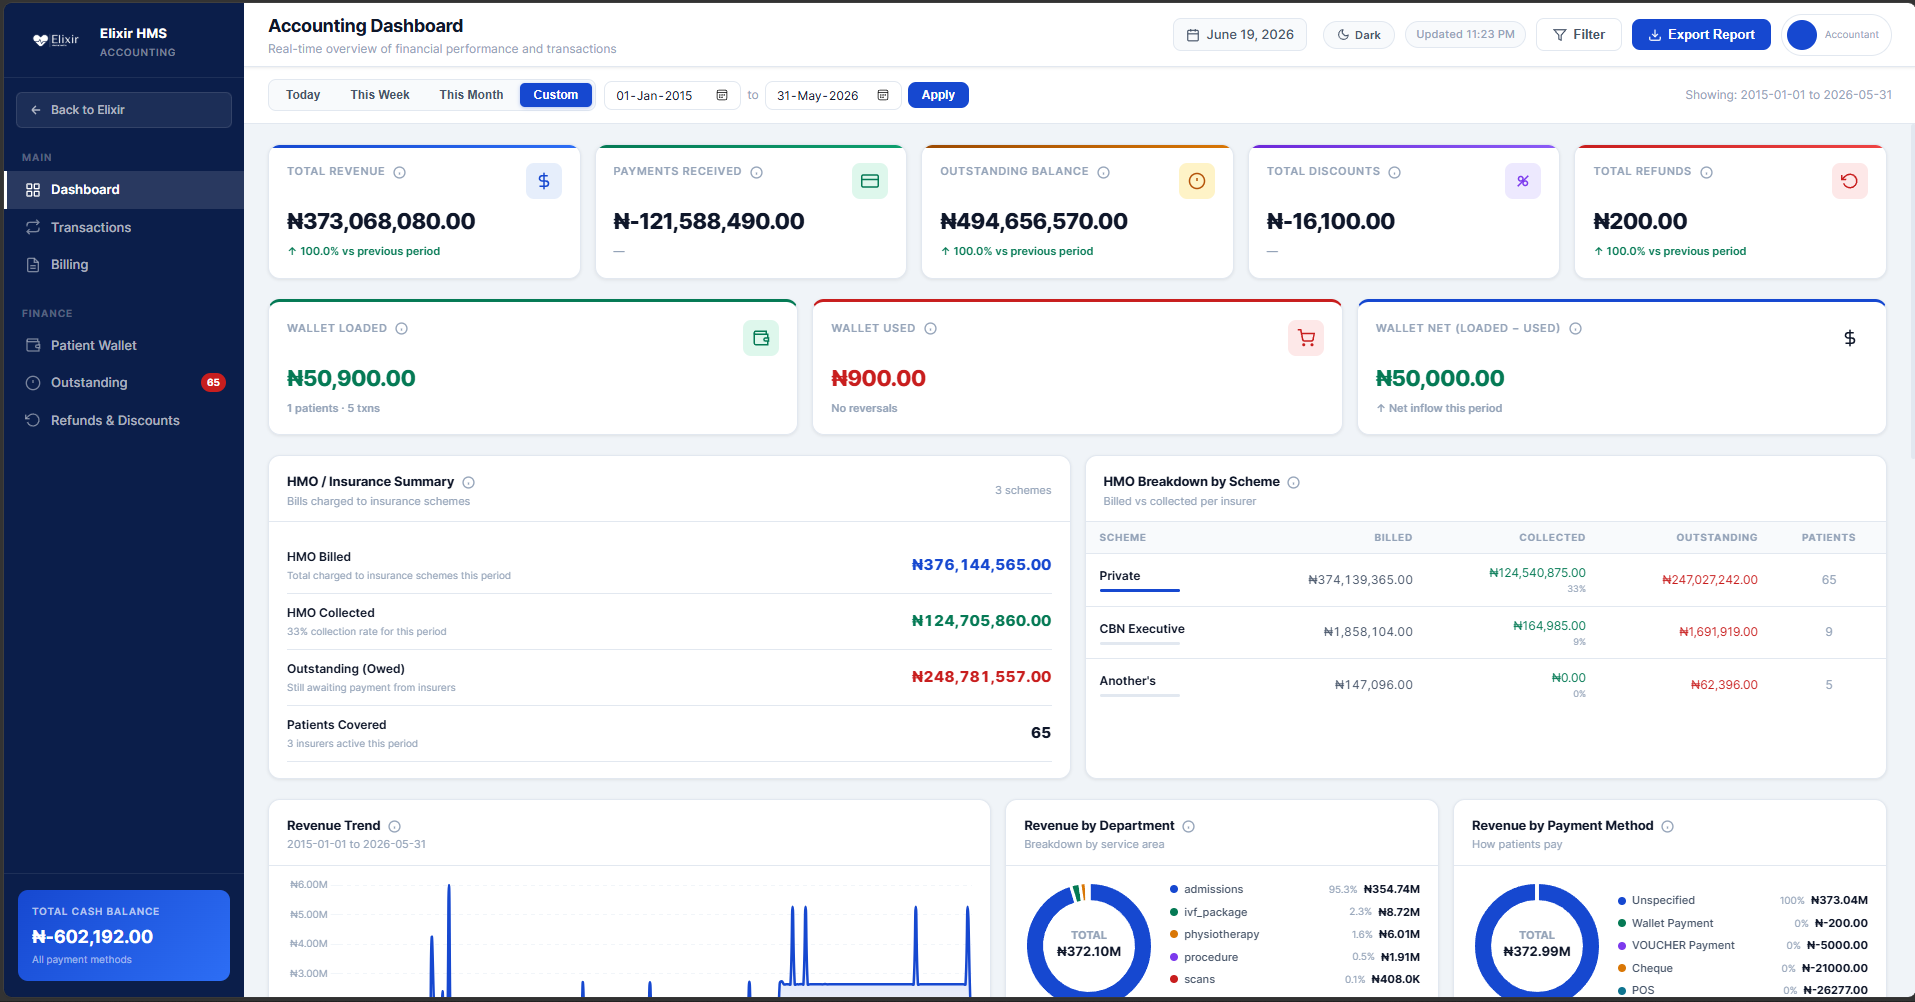Show info for Total Revenue
The width and height of the screenshot is (1915, 1002).
(x=400, y=172)
